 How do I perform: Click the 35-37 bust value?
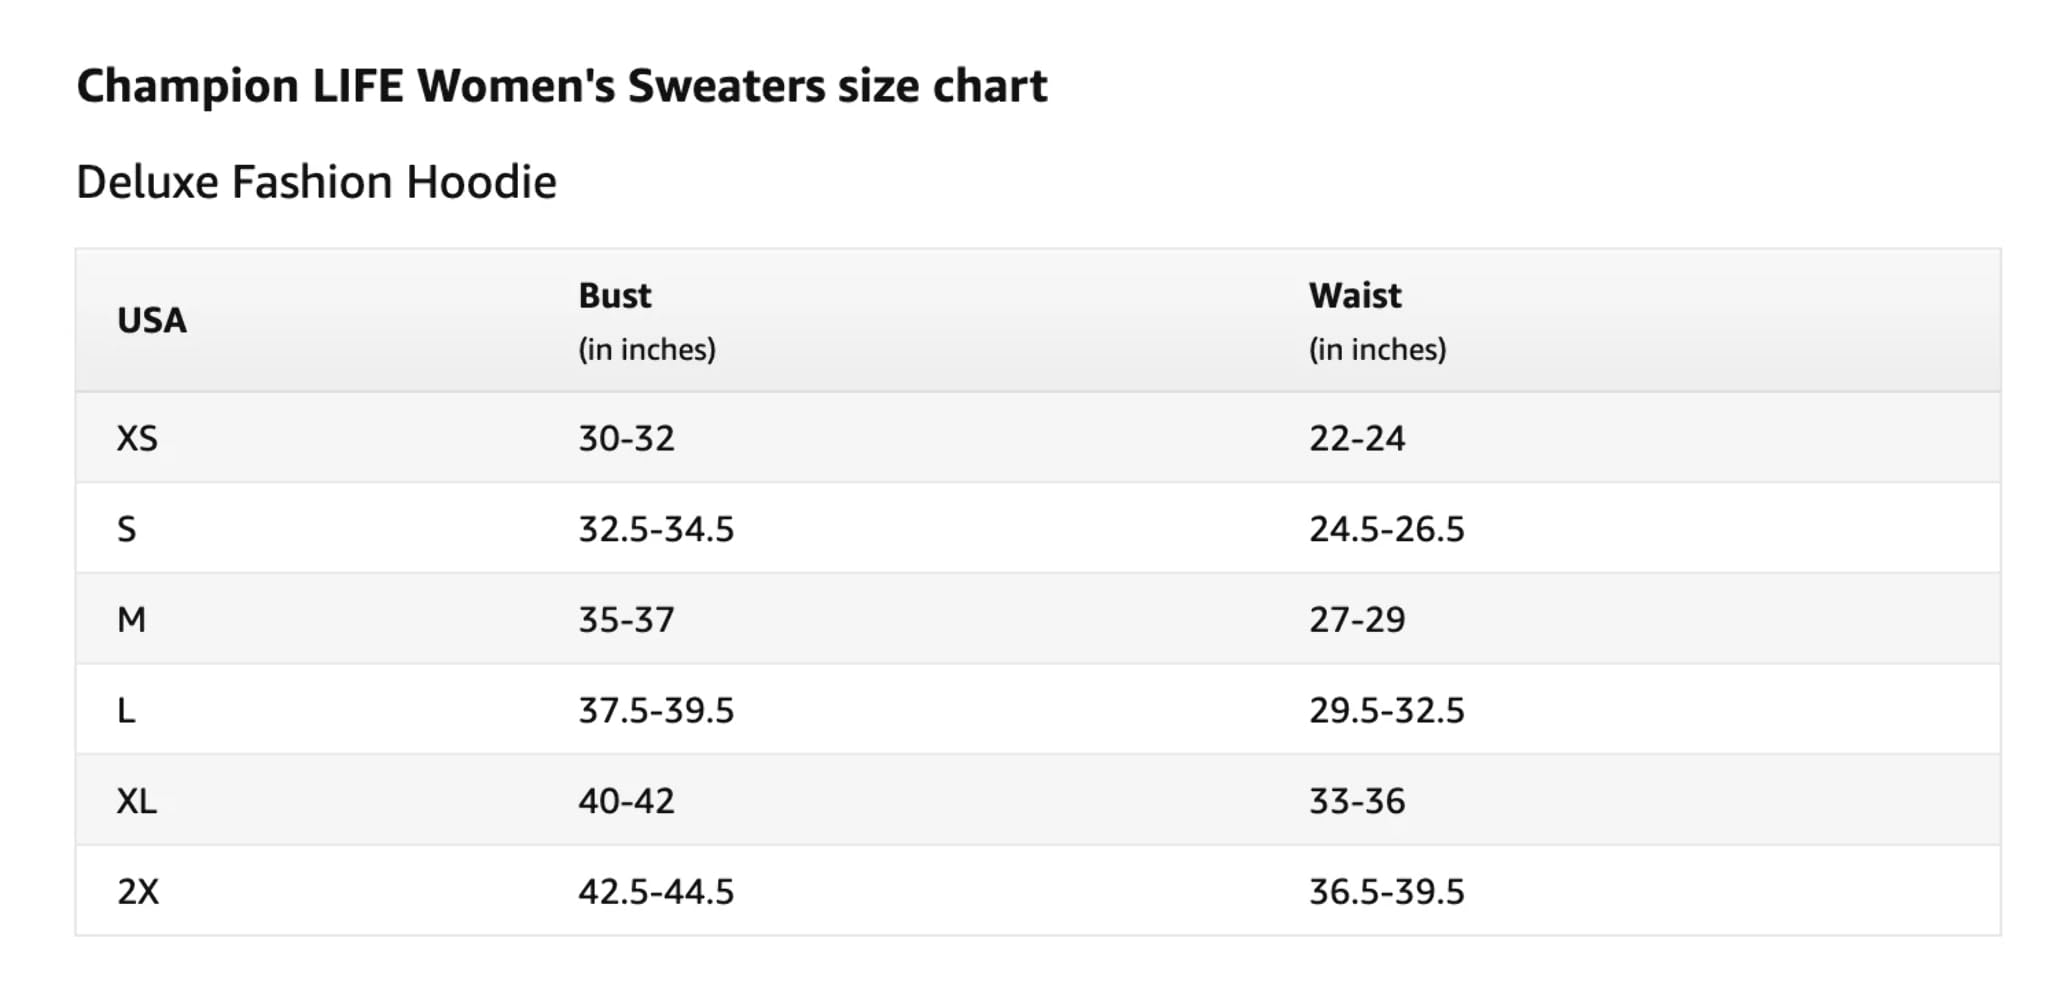[x=627, y=620]
